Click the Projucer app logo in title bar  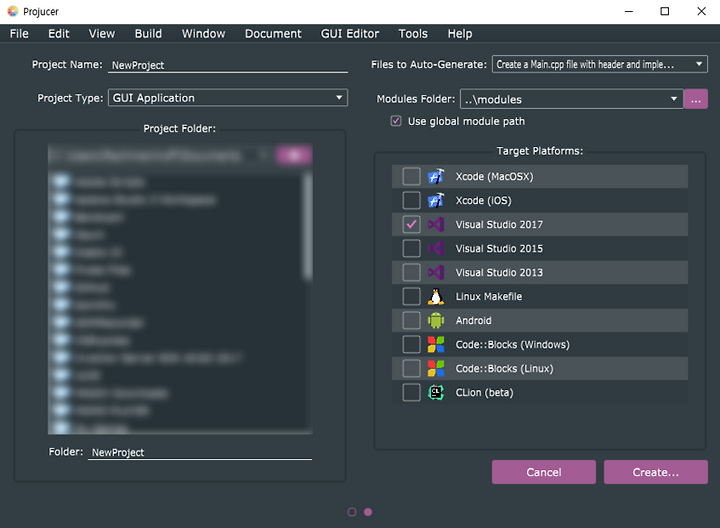click(13, 11)
